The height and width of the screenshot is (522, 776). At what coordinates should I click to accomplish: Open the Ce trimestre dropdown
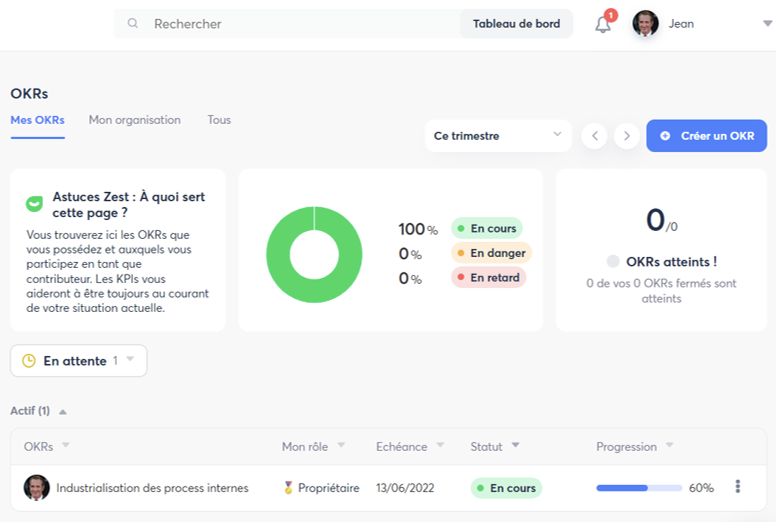click(497, 136)
